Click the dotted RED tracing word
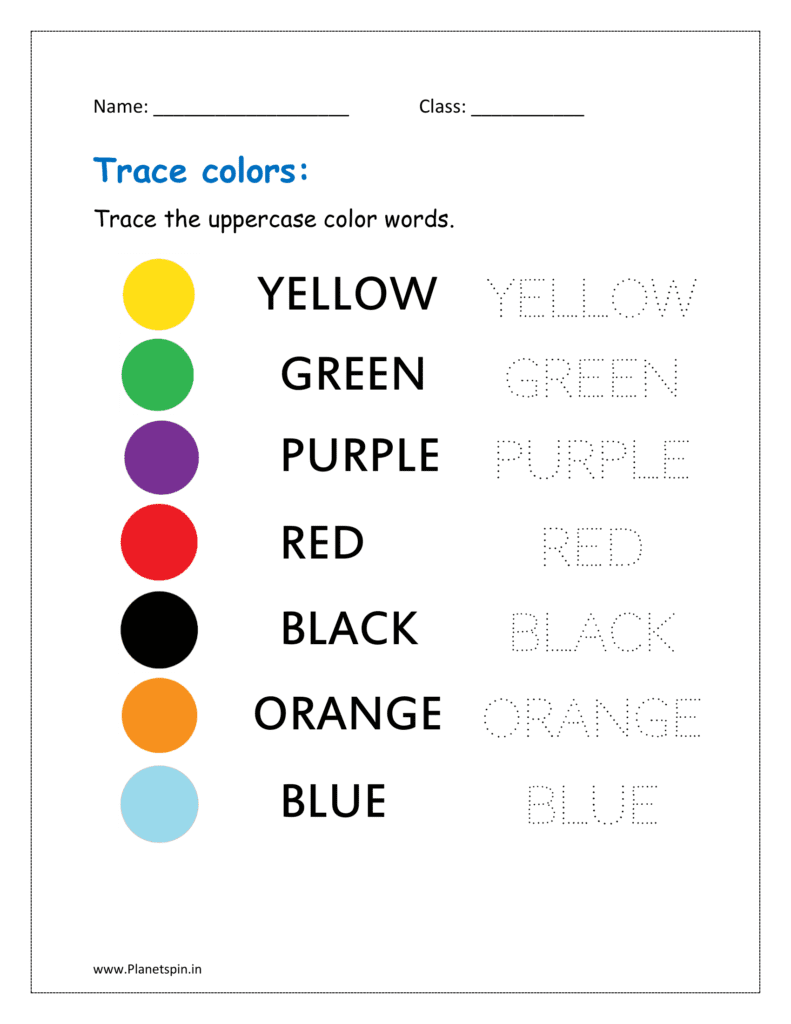 tap(591, 547)
